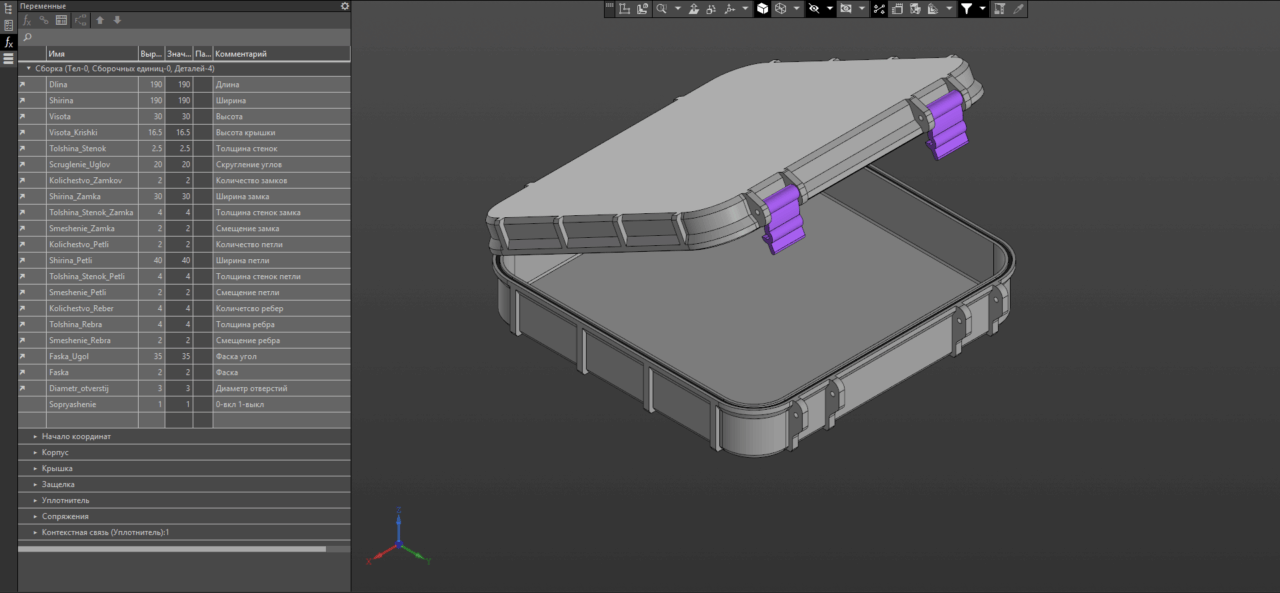Toggle external flag arrow for Diametr_otverstij
The height and width of the screenshot is (593, 1280).
pos(22,389)
